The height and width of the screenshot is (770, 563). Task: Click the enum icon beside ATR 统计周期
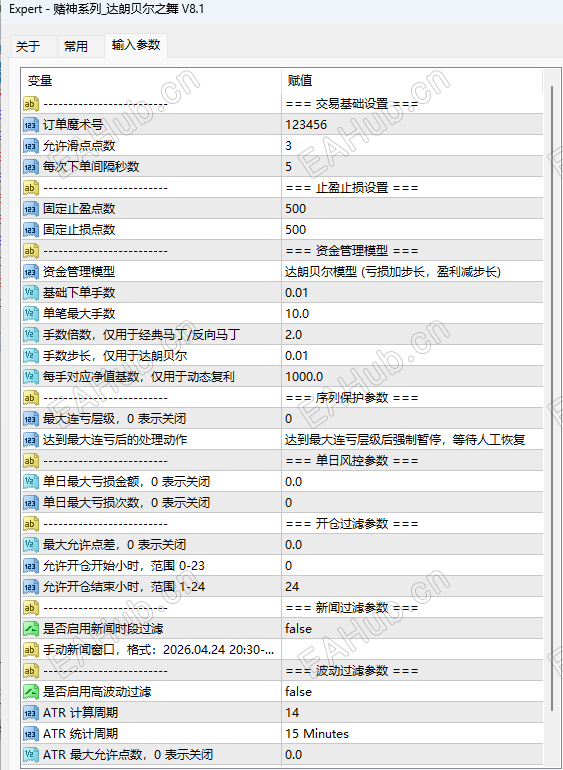coord(30,734)
